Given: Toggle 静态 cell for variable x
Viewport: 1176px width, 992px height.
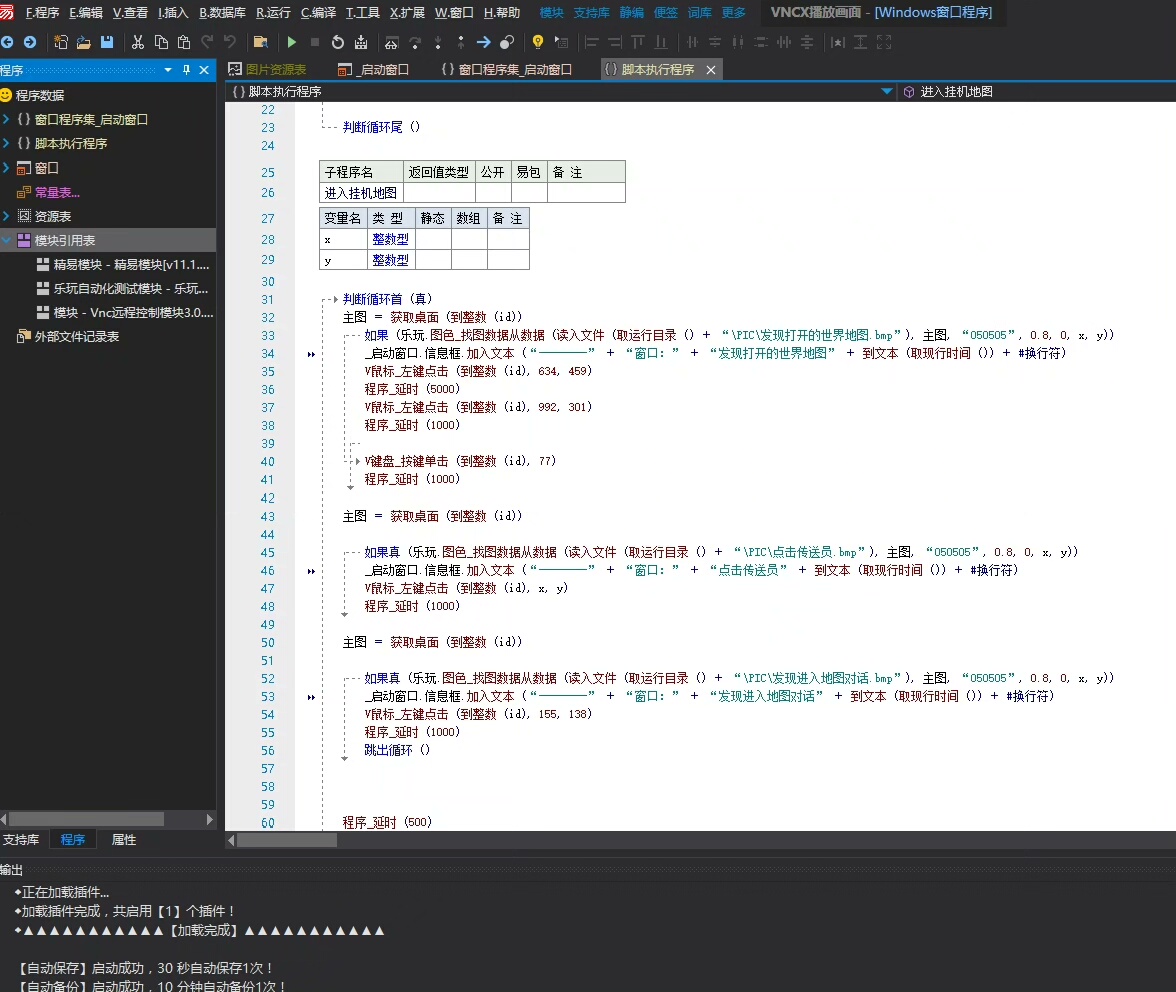Looking at the screenshot, I should (433, 240).
